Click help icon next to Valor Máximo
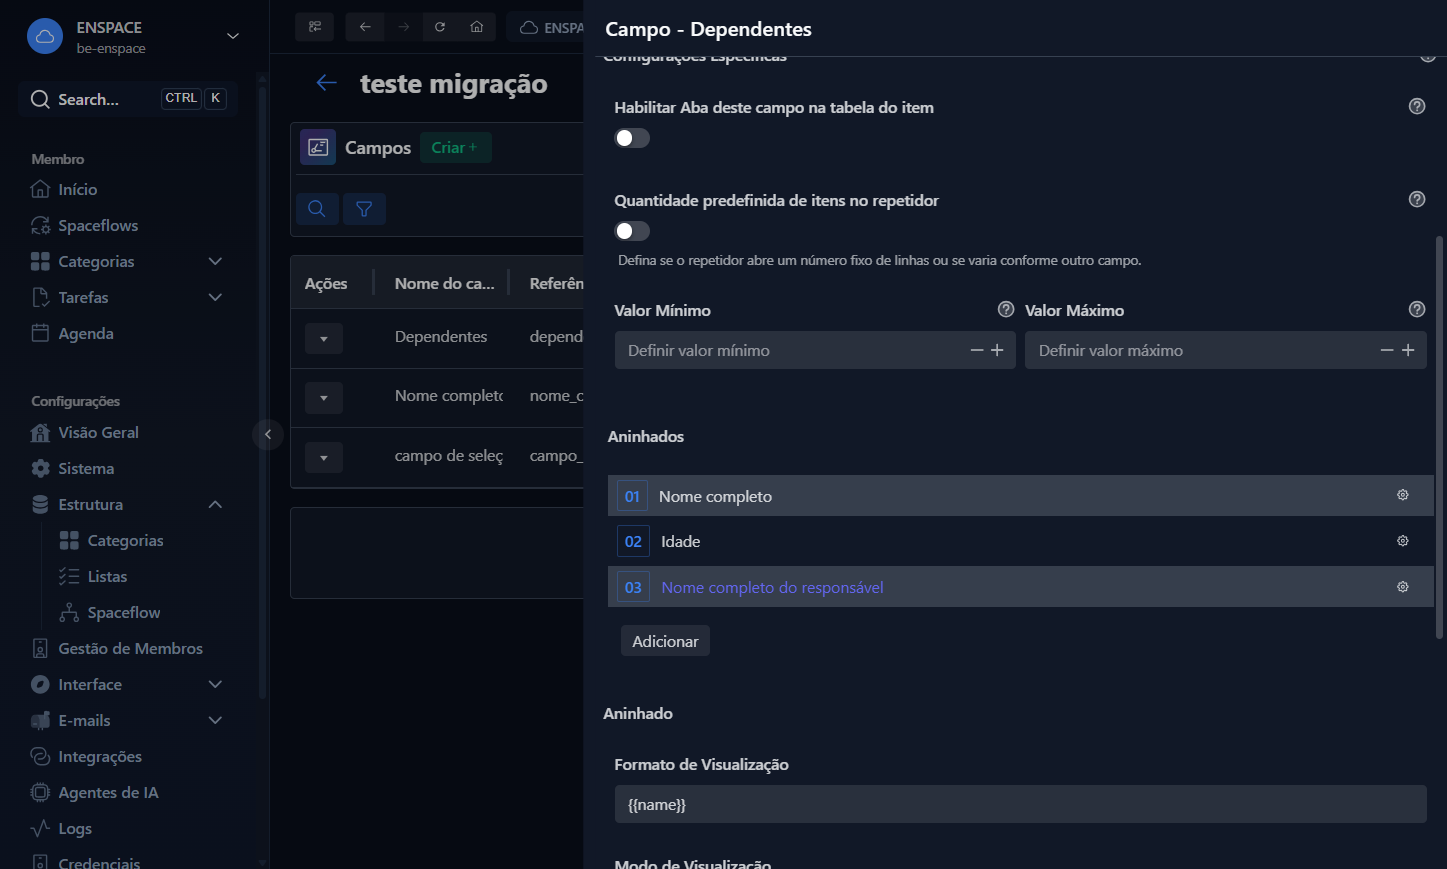Image resolution: width=1447 pixels, height=869 pixels. coord(1417,309)
